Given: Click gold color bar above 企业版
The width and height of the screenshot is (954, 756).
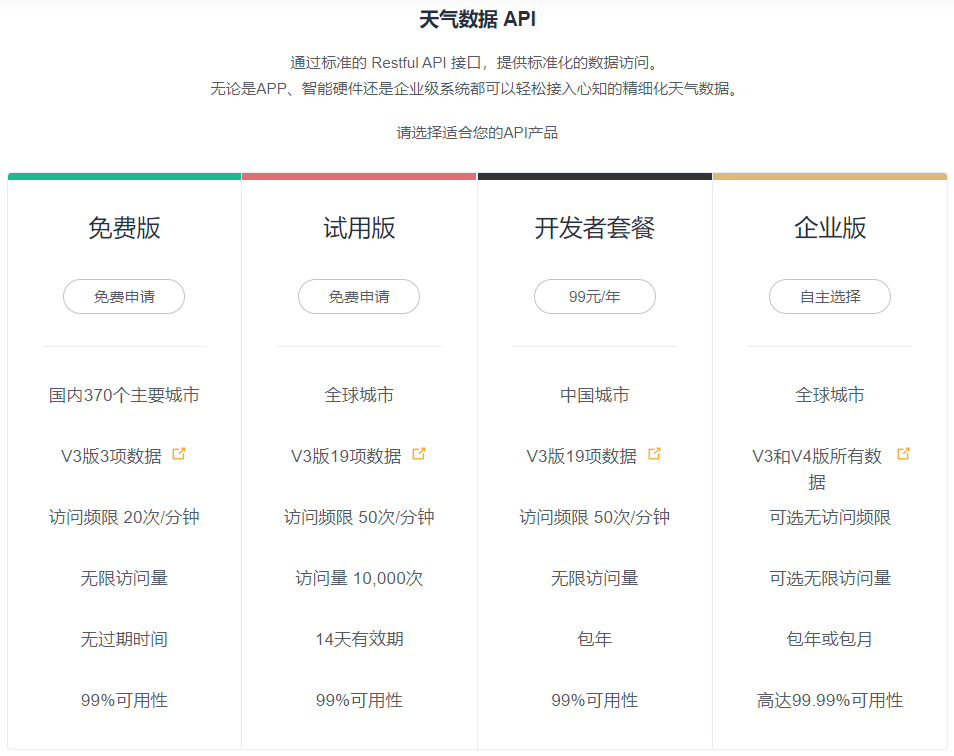Looking at the screenshot, I should point(830,176).
